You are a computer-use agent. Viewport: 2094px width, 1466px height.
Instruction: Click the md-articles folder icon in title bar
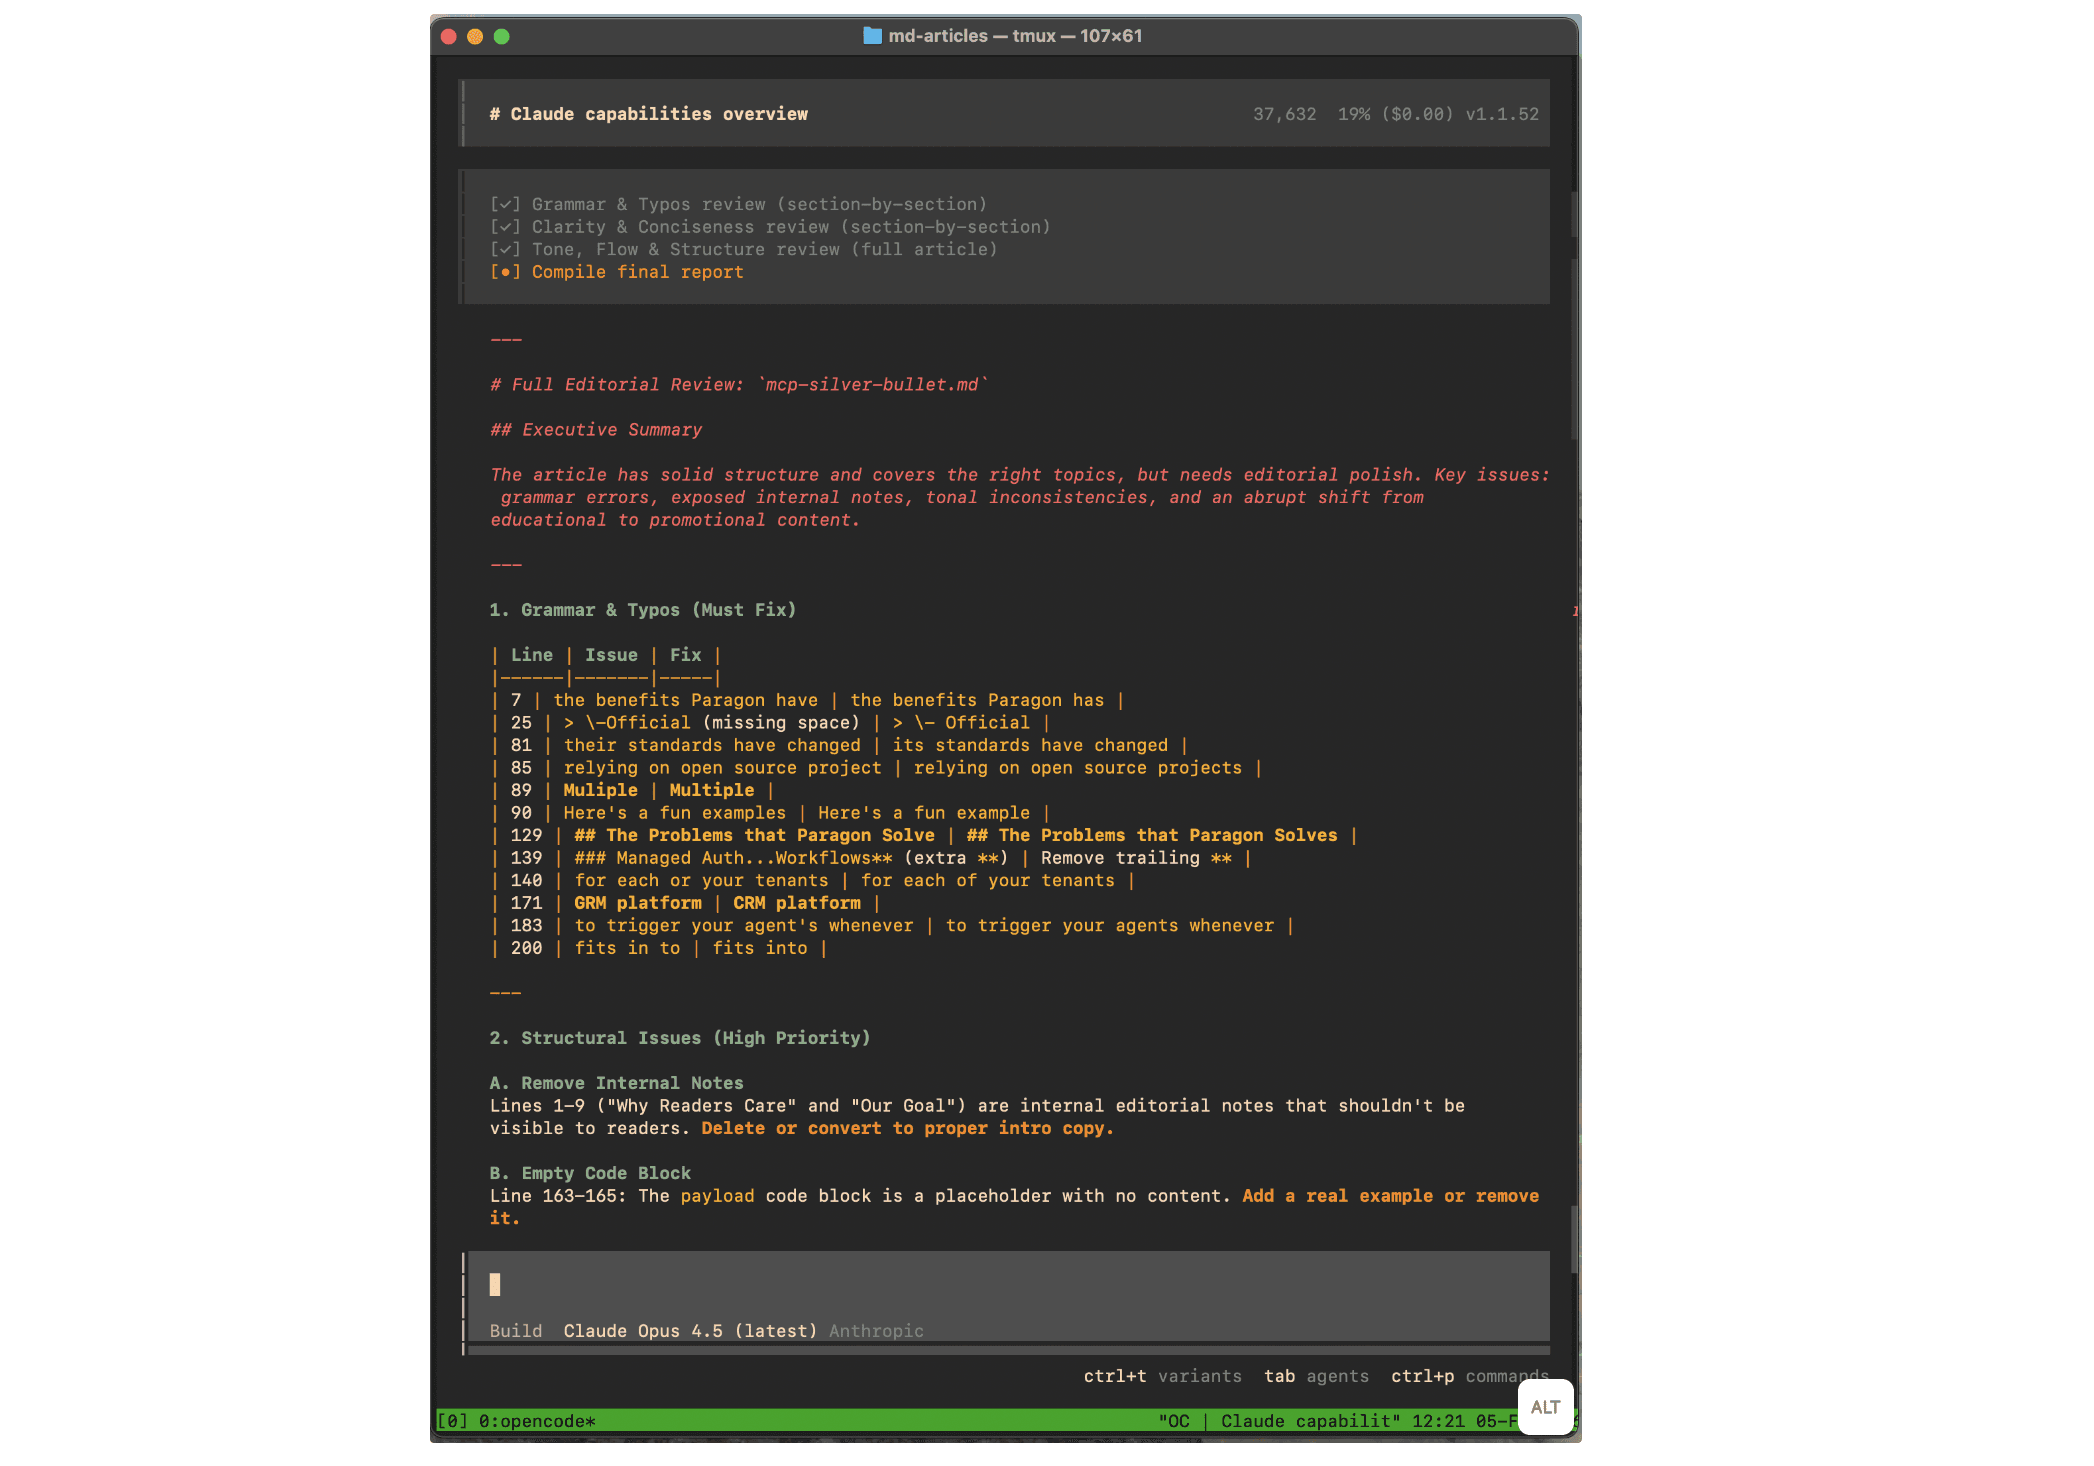(x=872, y=36)
